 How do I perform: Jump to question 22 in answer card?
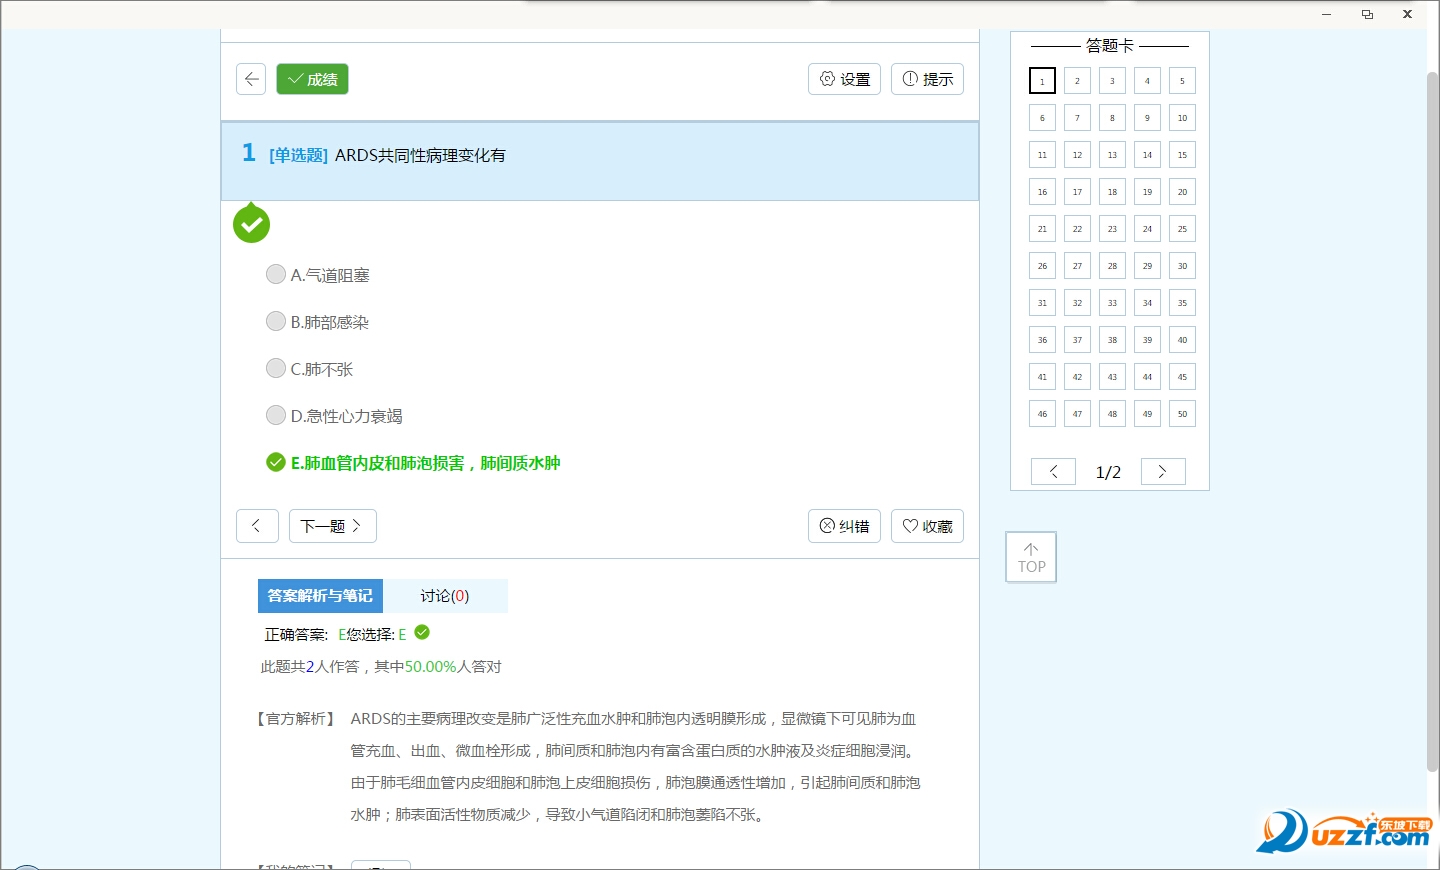[1077, 229]
